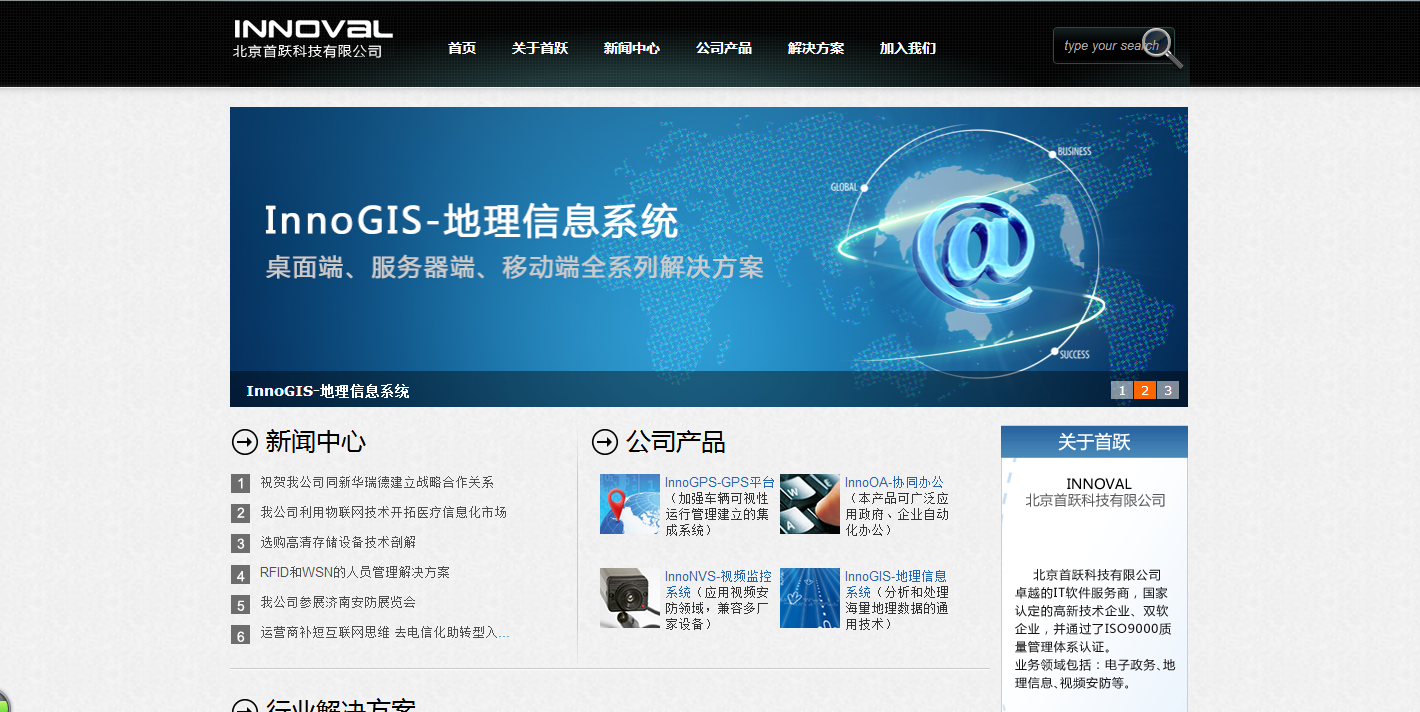
Task: Open 关于首跃 navigation item
Action: tap(540, 48)
